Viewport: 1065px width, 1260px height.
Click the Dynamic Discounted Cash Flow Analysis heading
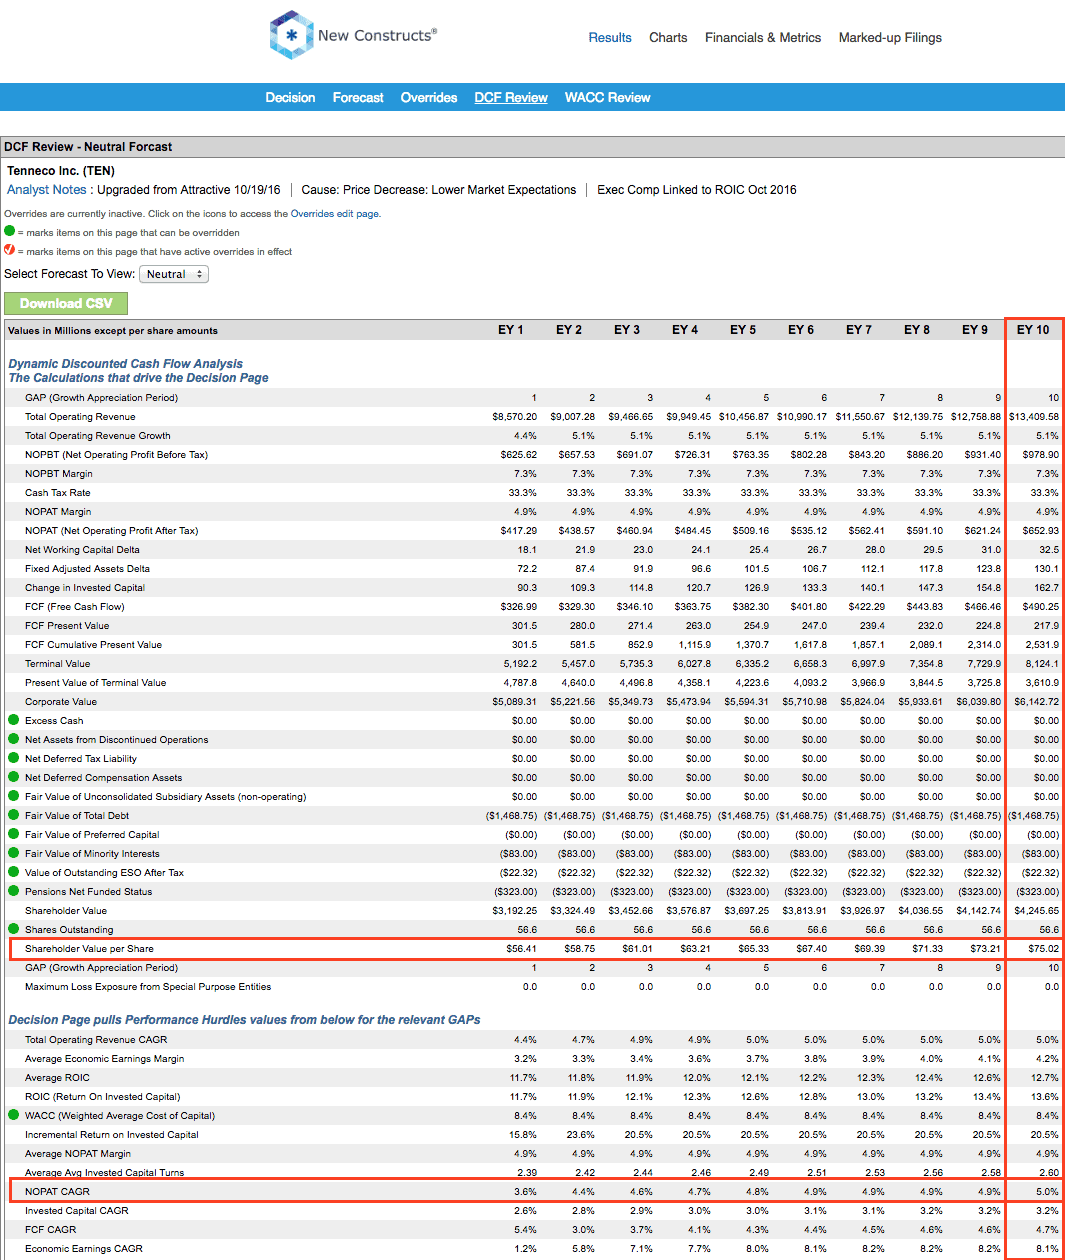126,364
